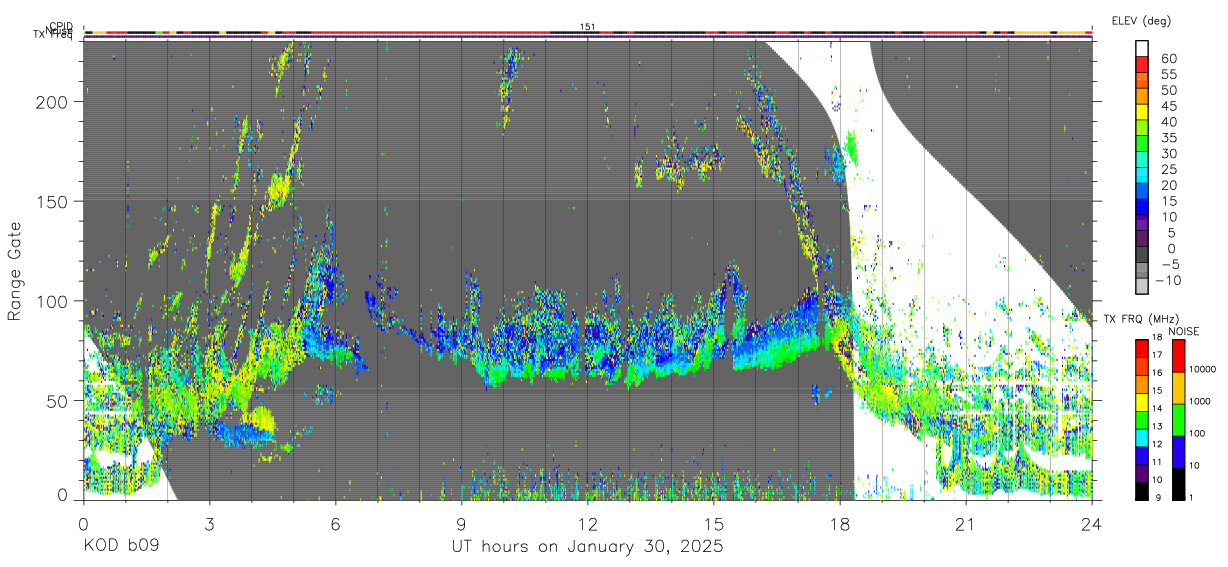Click the blue segment of the NOISE bar
The height and width of the screenshot is (567, 1228).
(1177, 452)
